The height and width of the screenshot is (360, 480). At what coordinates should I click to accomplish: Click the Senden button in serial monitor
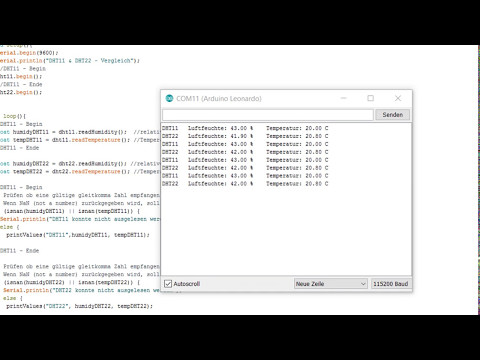[392, 115]
